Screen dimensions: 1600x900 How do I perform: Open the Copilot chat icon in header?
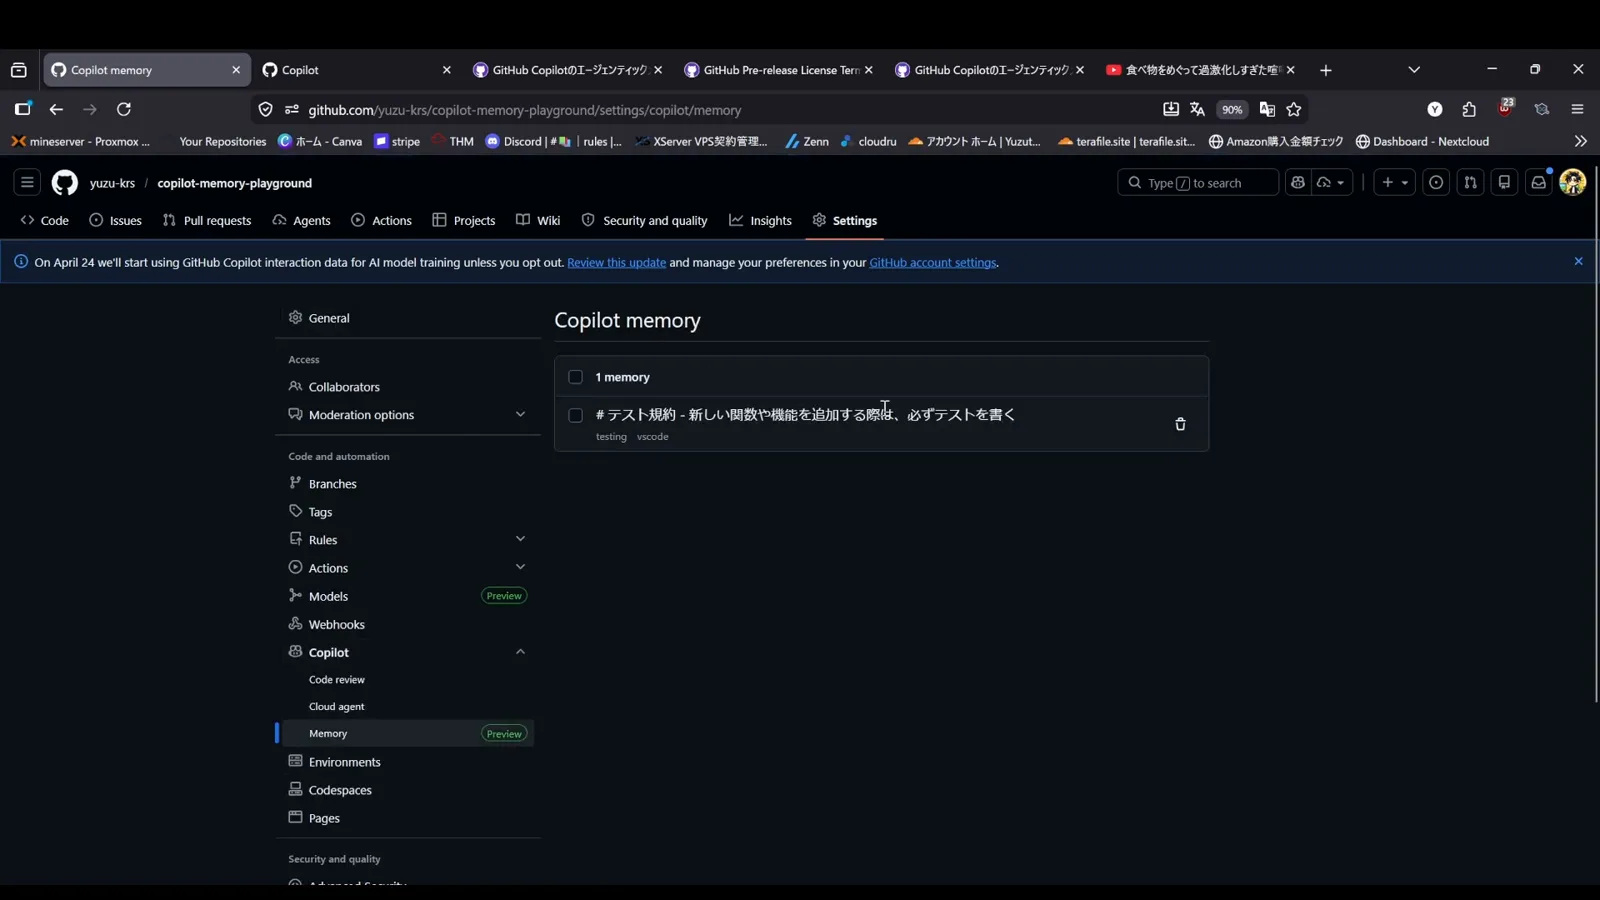pos(1298,183)
